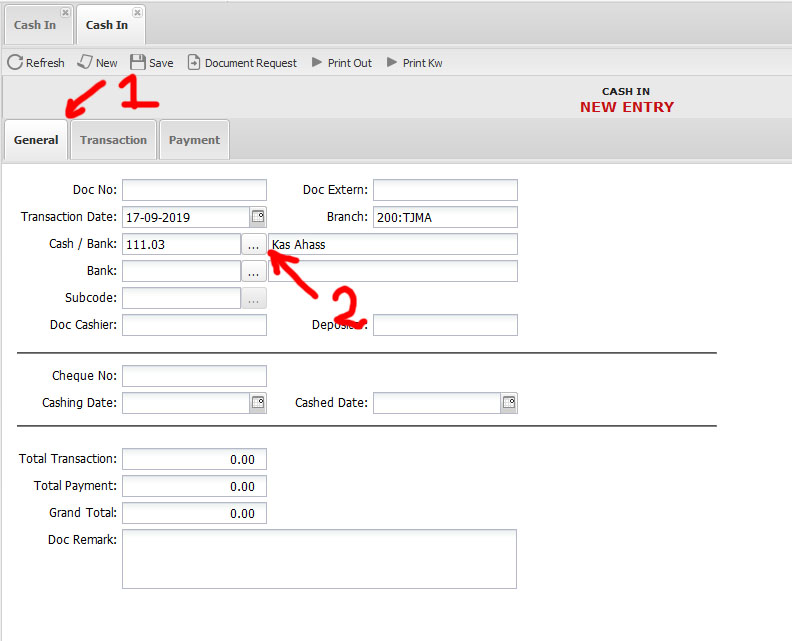Close the second Cash In tab

[137, 13]
